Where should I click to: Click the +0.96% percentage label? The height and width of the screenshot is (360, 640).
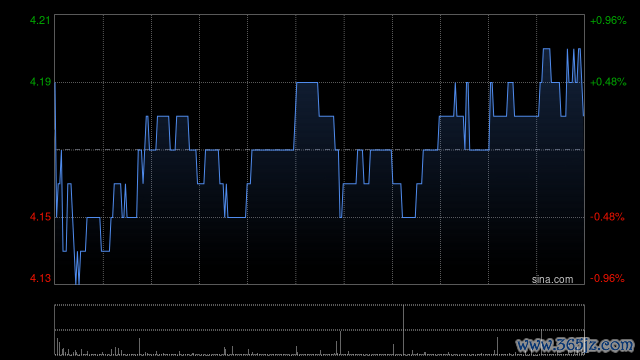pyautogui.click(x=608, y=20)
